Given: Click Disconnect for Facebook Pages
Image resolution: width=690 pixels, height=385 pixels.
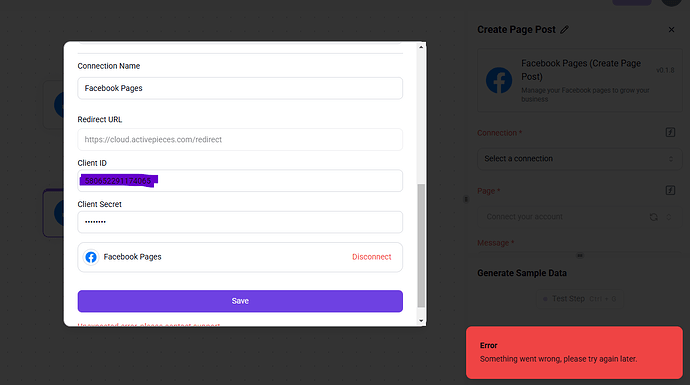Looking at the screenshot, I should tap(371, 257).
